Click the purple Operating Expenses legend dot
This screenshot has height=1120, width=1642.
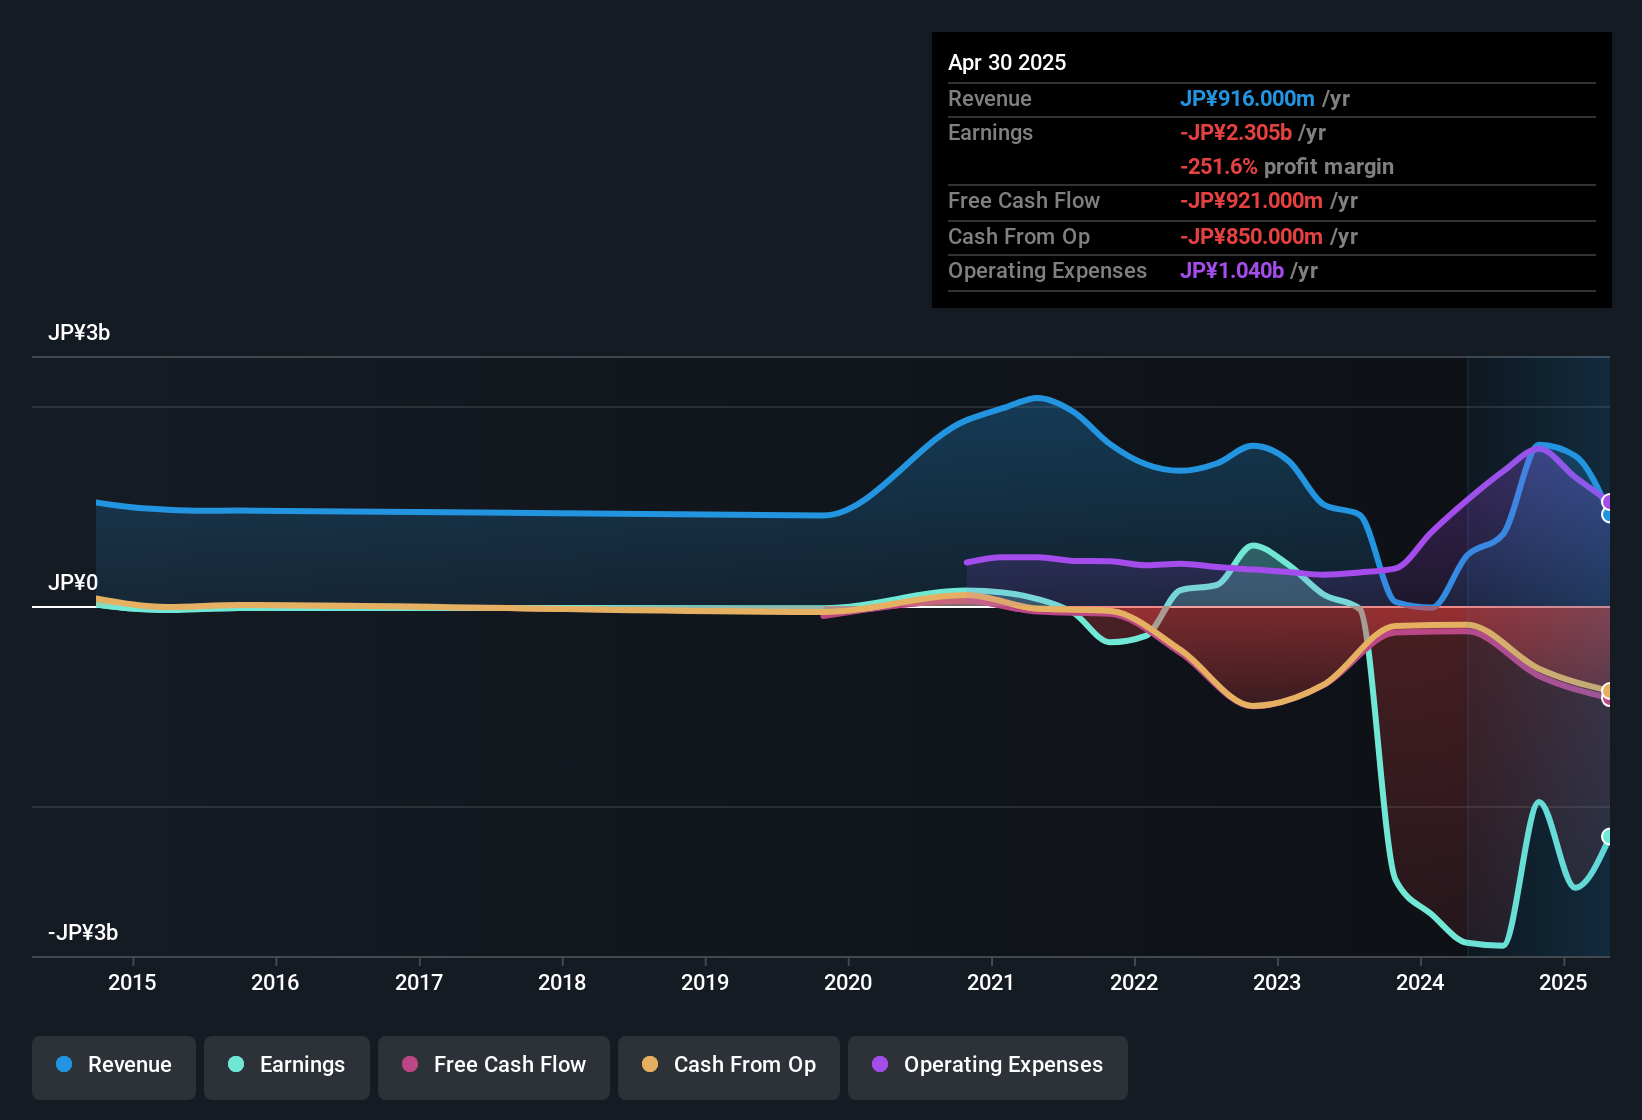[x=880, y=1064]
